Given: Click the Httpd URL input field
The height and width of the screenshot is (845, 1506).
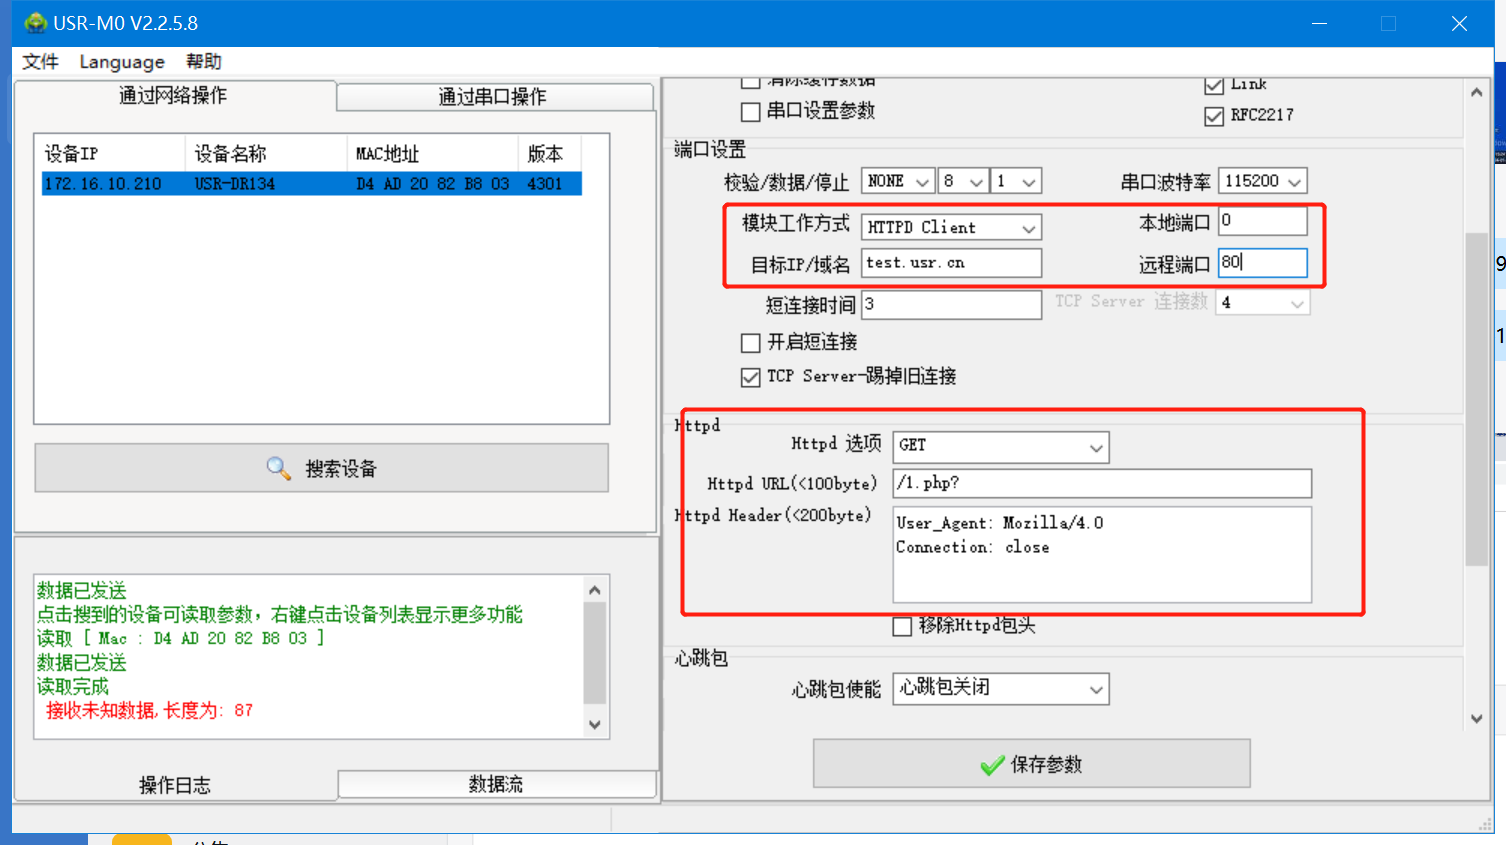Looking at the screenshot, I should coord(1102,484).
